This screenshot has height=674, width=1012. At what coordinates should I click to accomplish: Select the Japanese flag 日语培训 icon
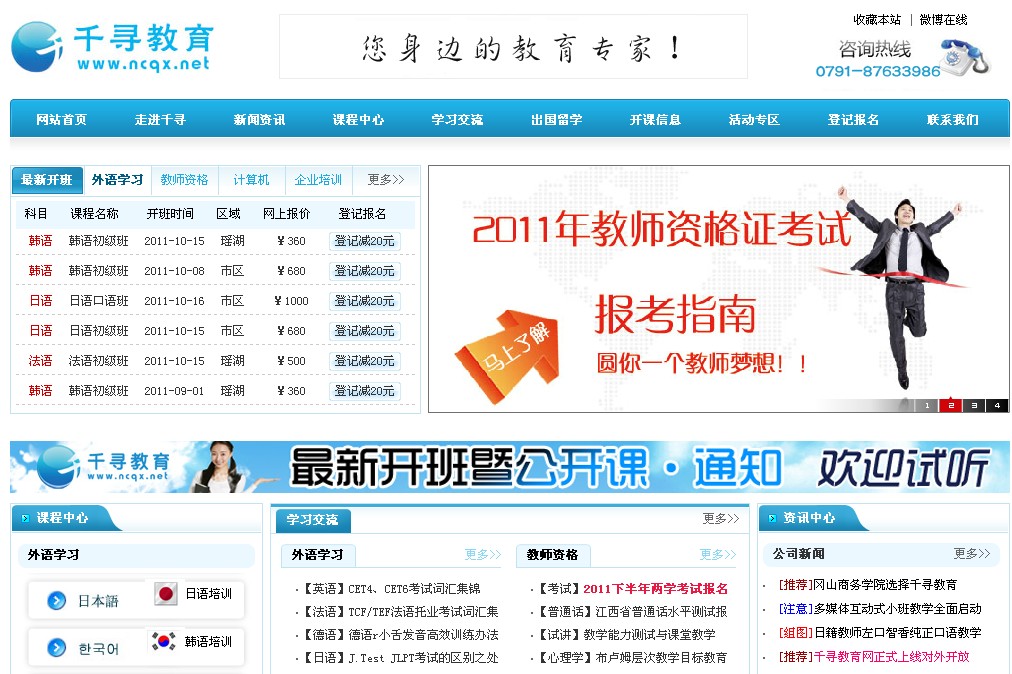coord(166,594)
